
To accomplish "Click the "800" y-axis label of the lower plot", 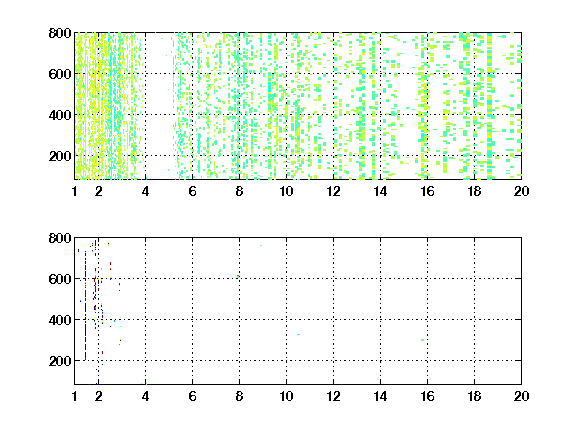I will click(60, 238).
